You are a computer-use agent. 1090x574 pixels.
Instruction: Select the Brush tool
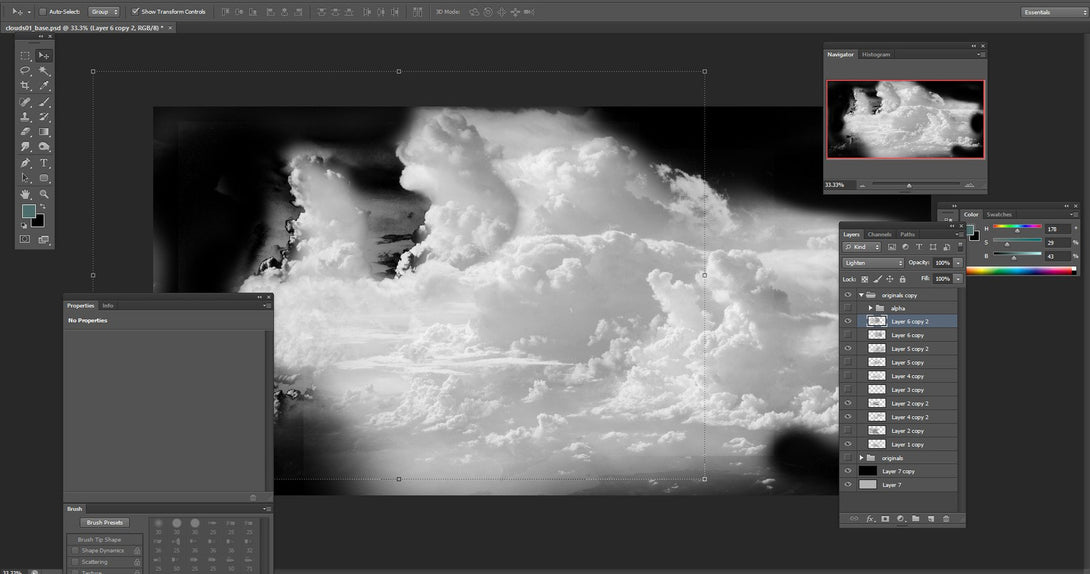(x=44, y=101)
